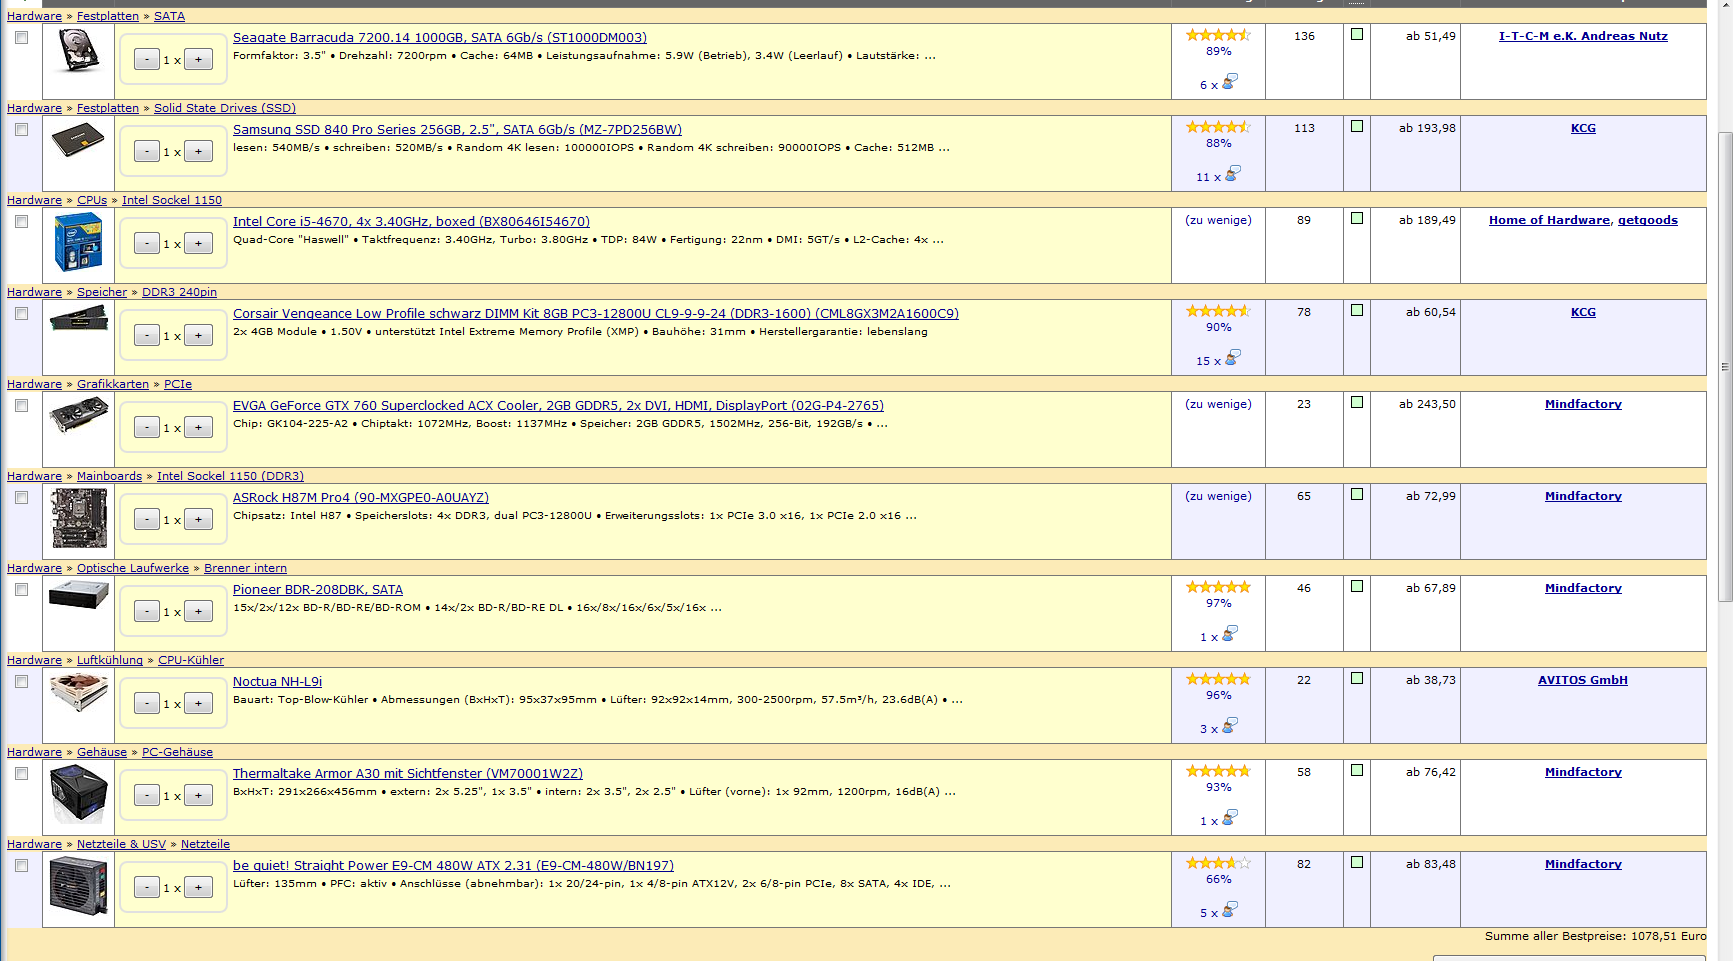Click the be quiet! power supply image
1733x961 pixels.
click(x=79, y=885)
